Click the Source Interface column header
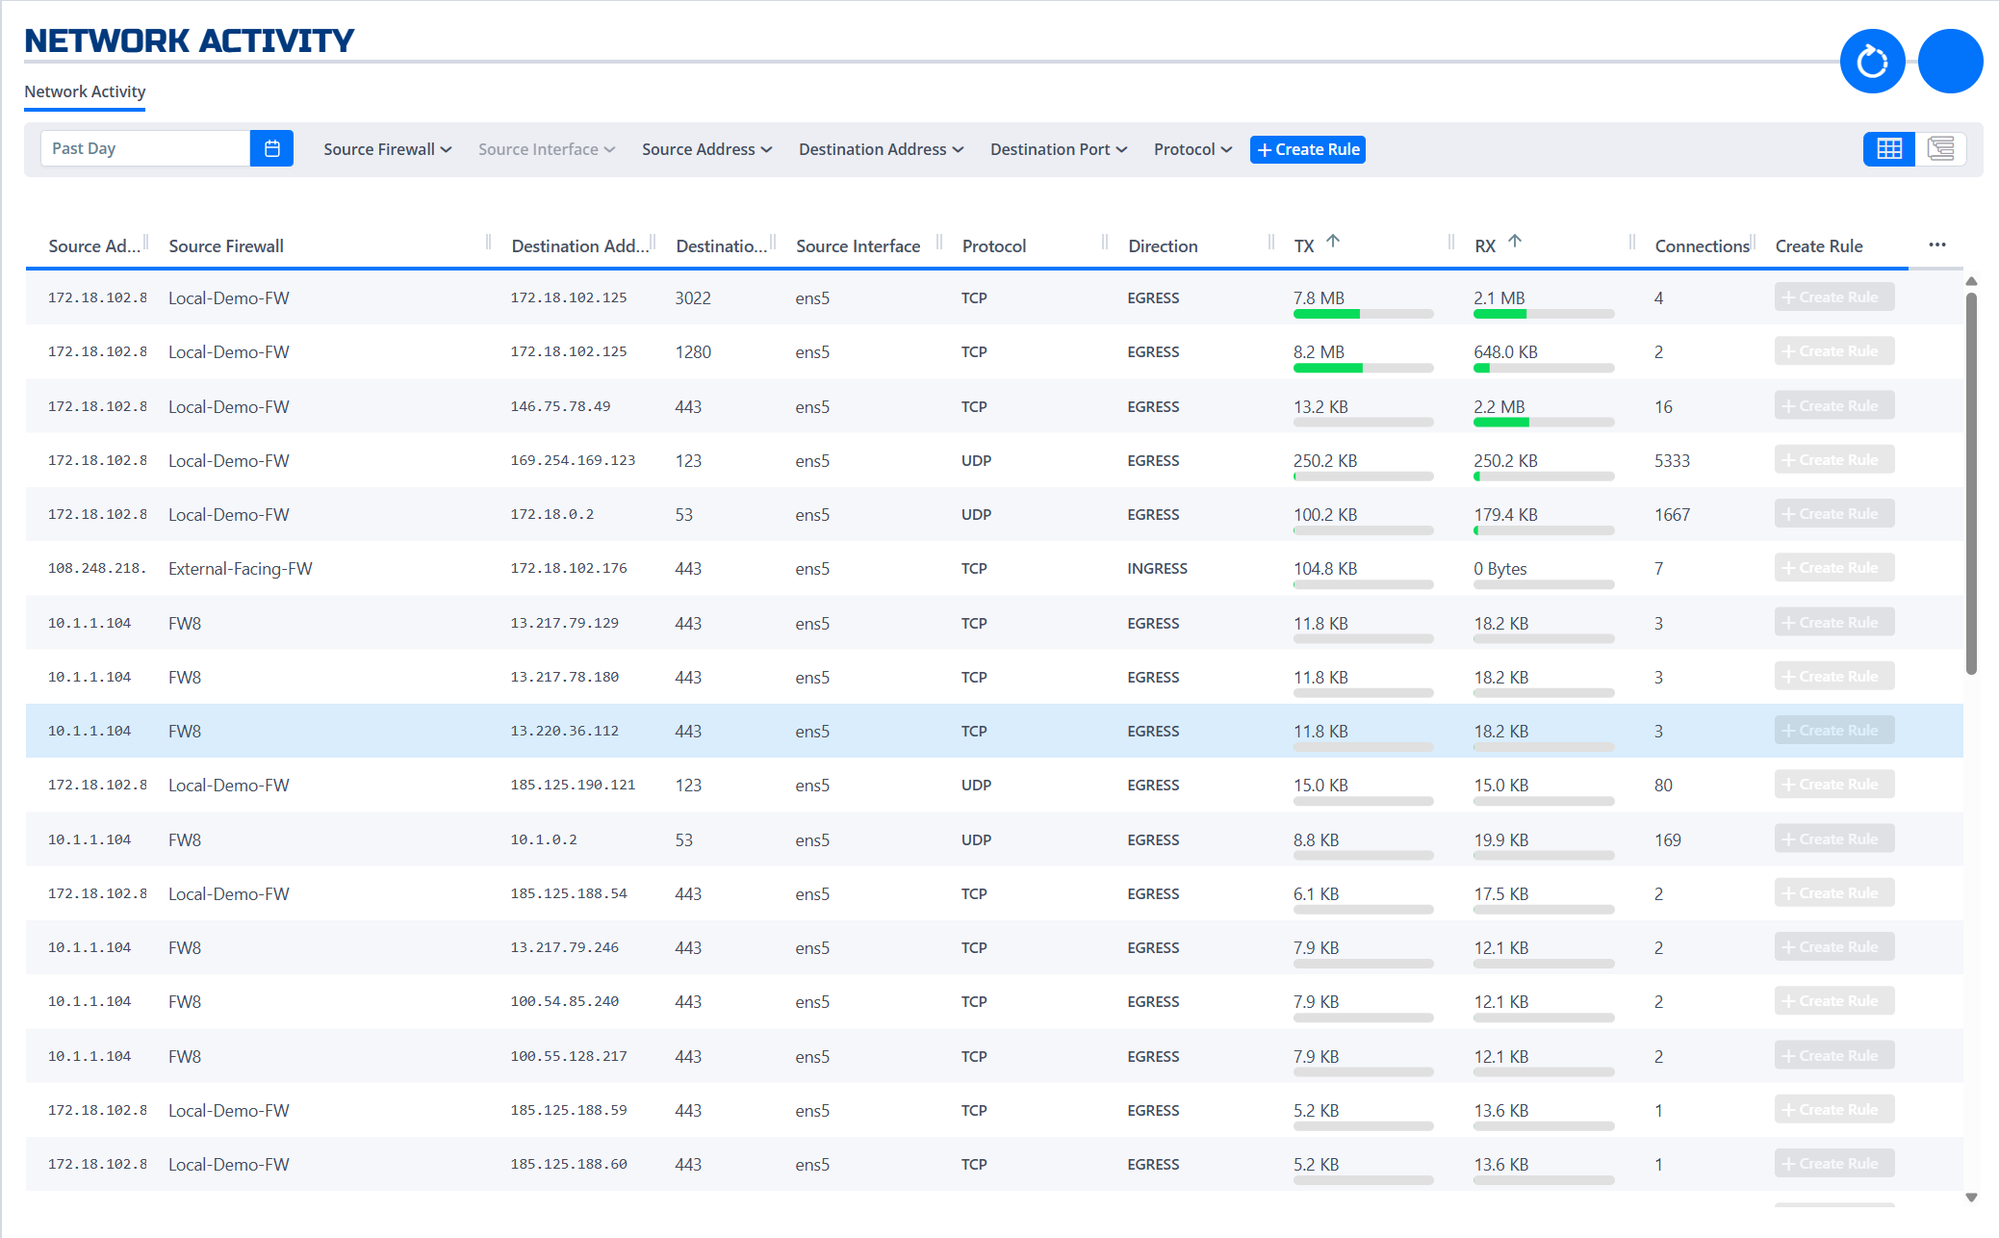 coord(858,246)
